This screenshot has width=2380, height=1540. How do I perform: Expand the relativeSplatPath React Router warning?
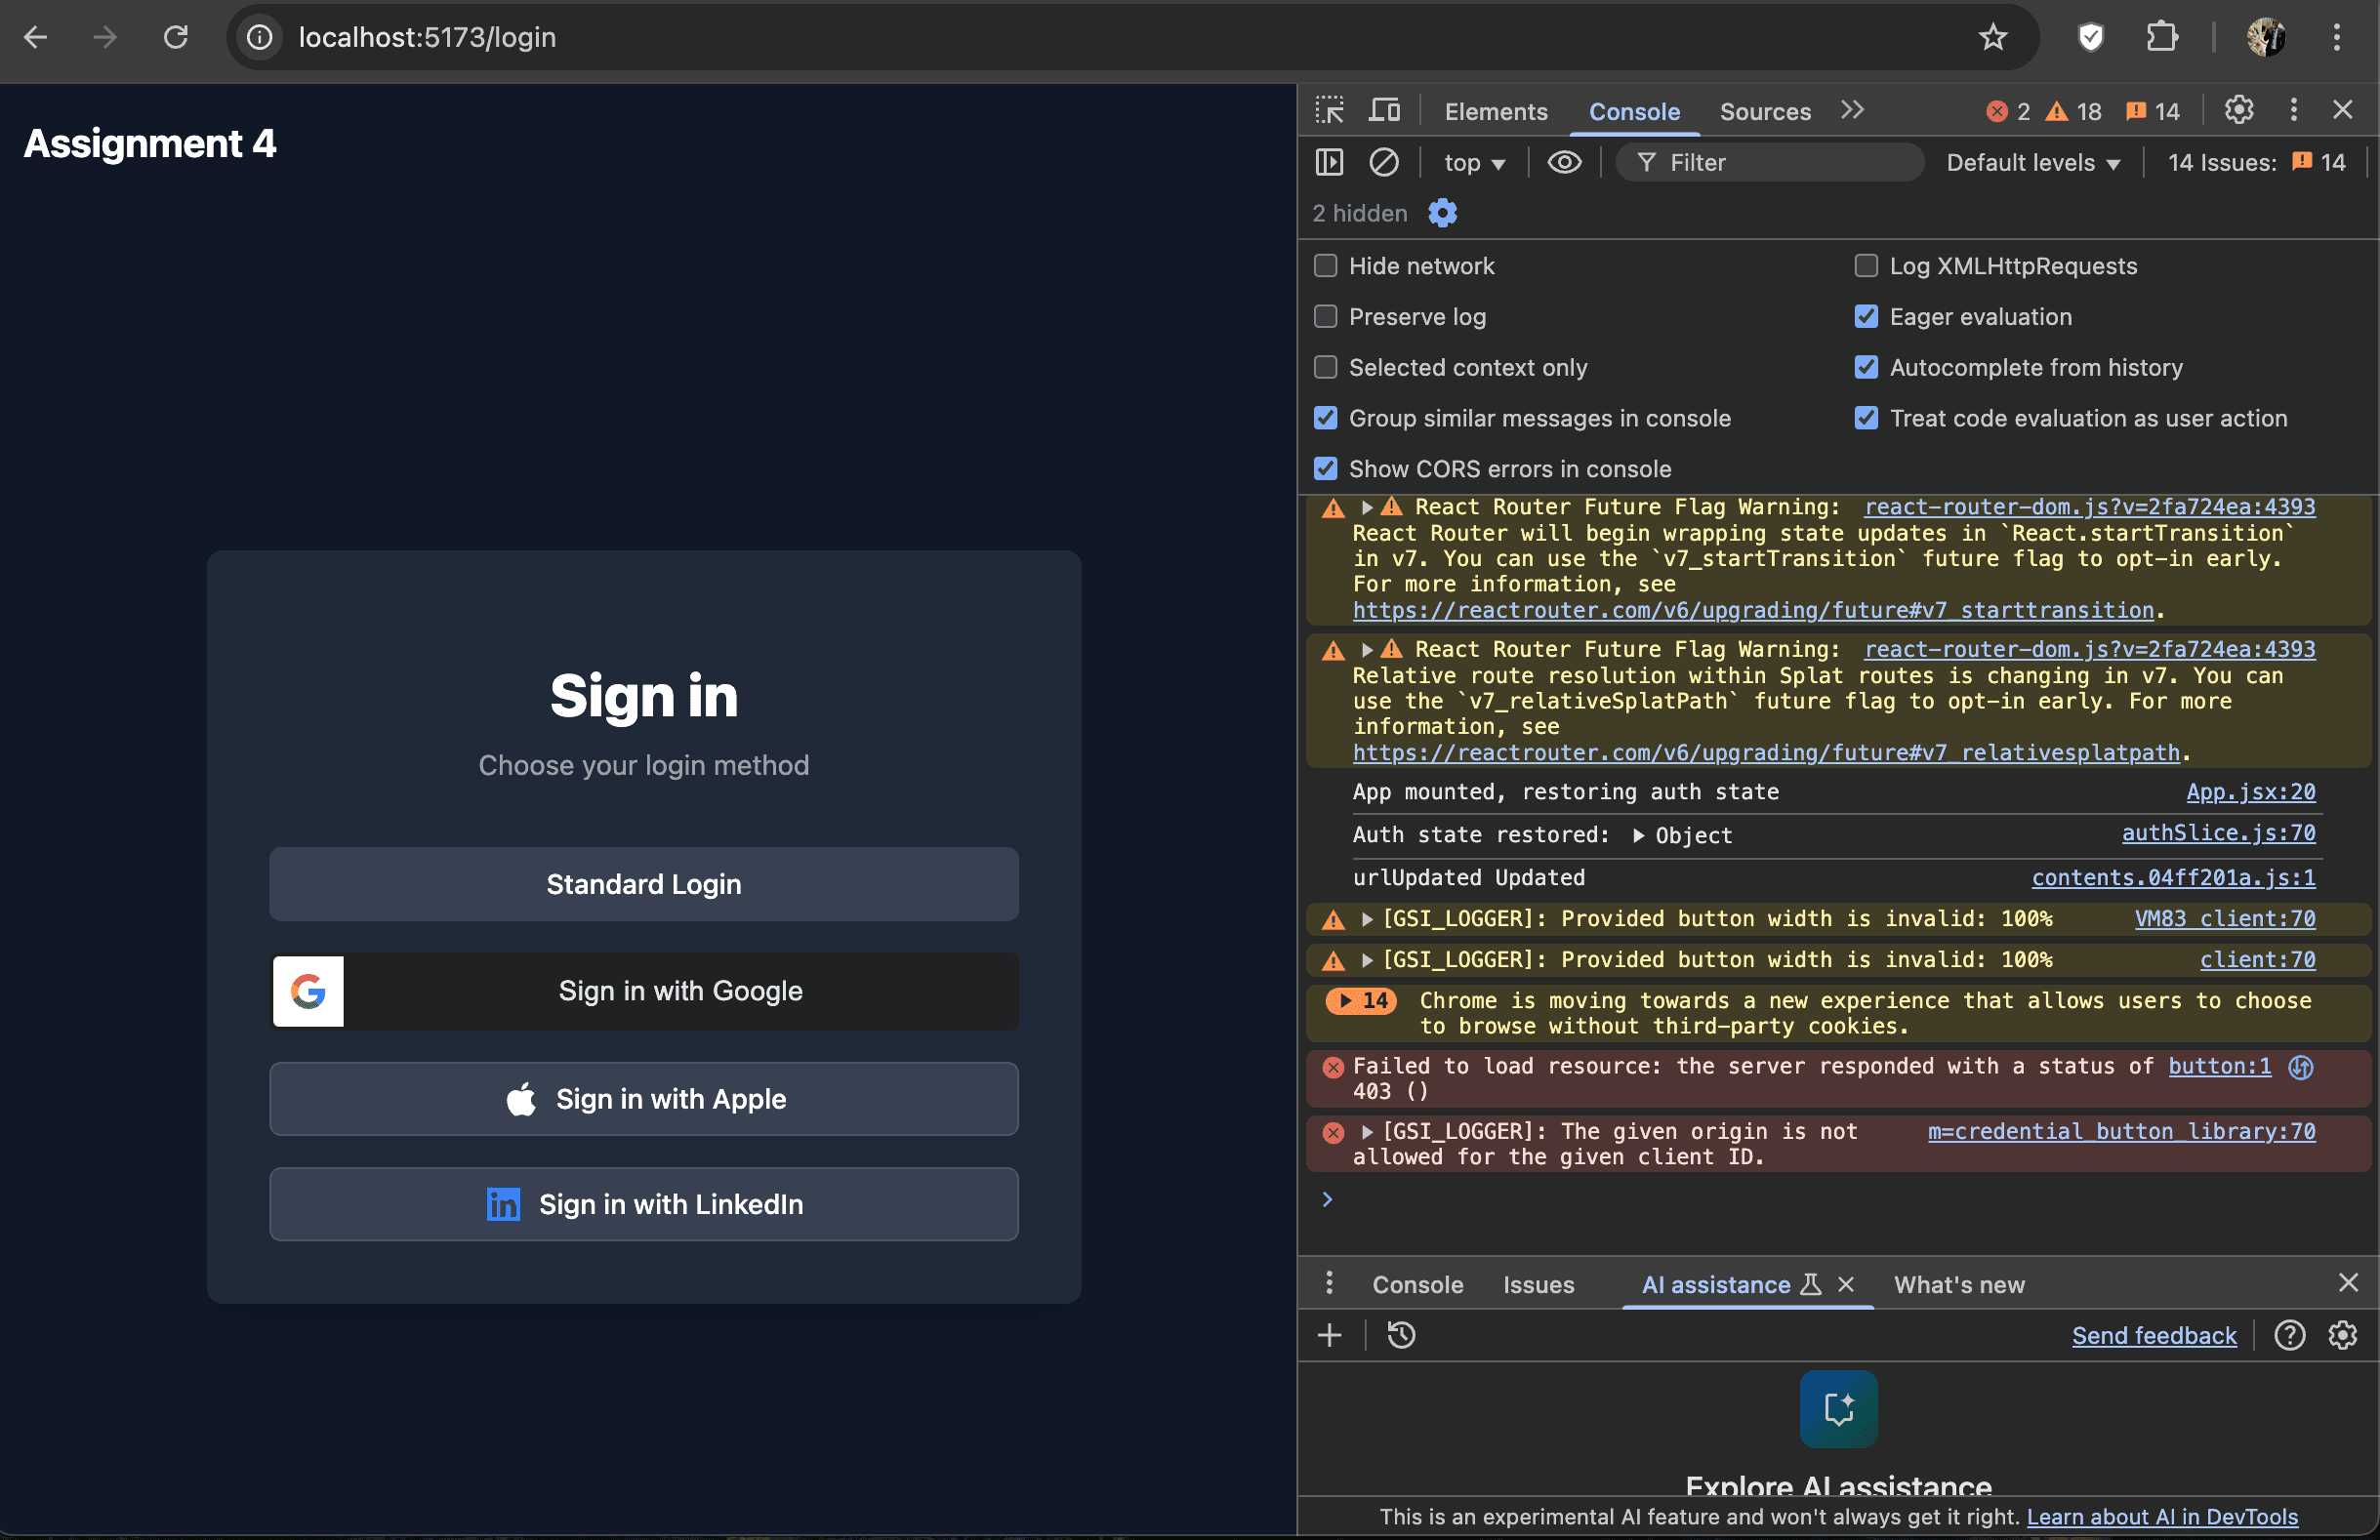coord(1366,650)
